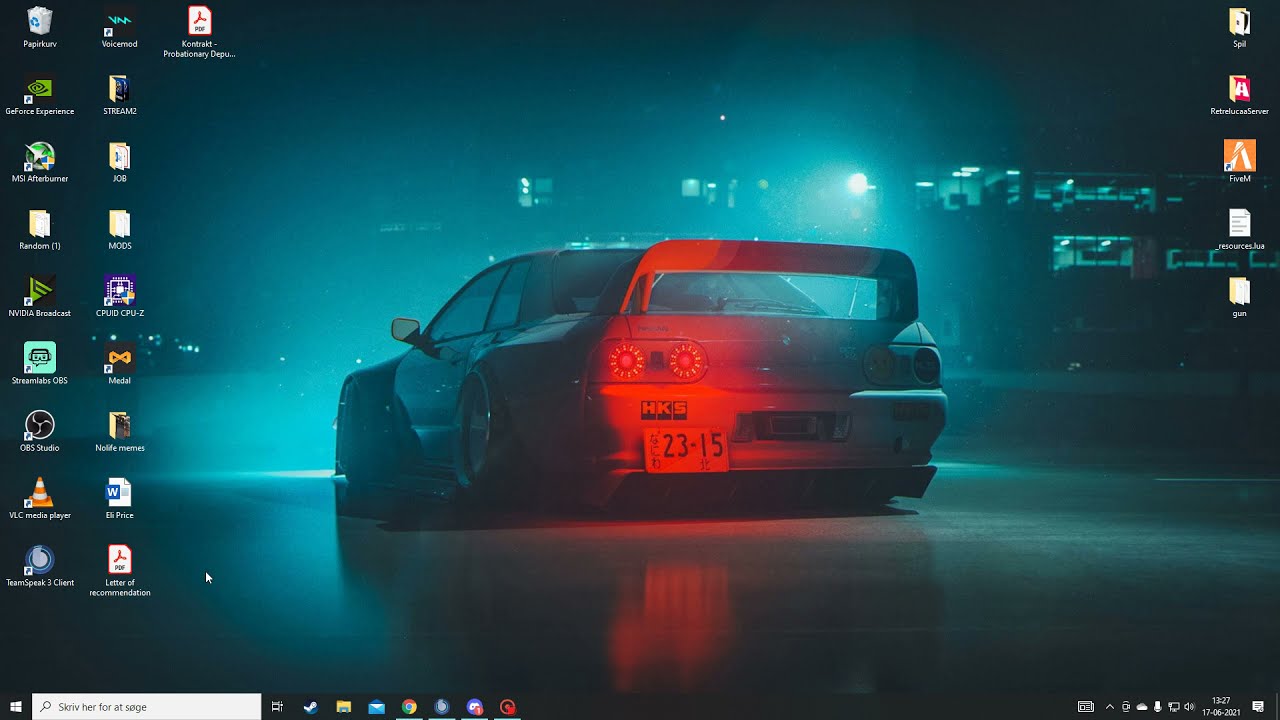
Task: Expand the hidden system tray icons
Action: click(1109, 707)
